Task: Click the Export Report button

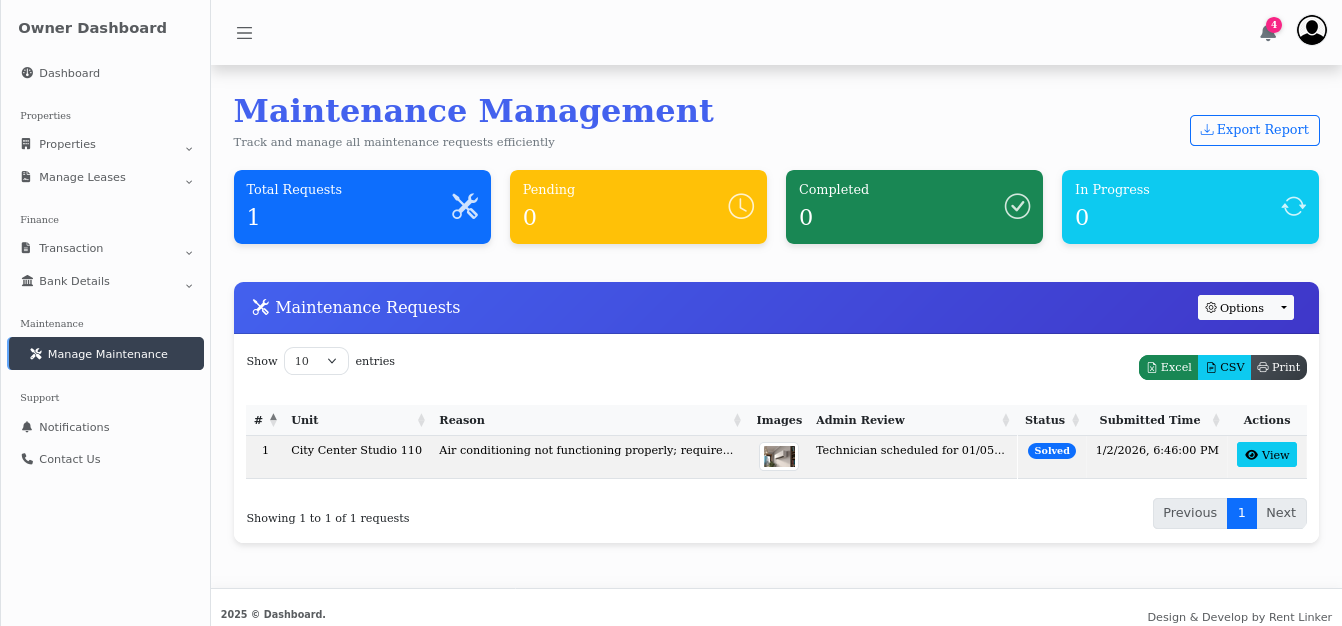Action: 1254,130
